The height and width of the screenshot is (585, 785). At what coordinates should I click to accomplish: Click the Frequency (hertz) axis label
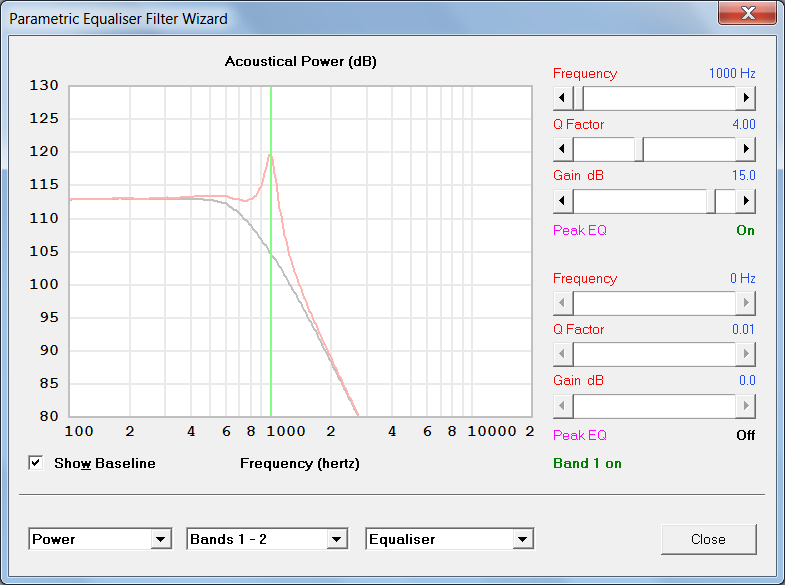pos(300,463)
